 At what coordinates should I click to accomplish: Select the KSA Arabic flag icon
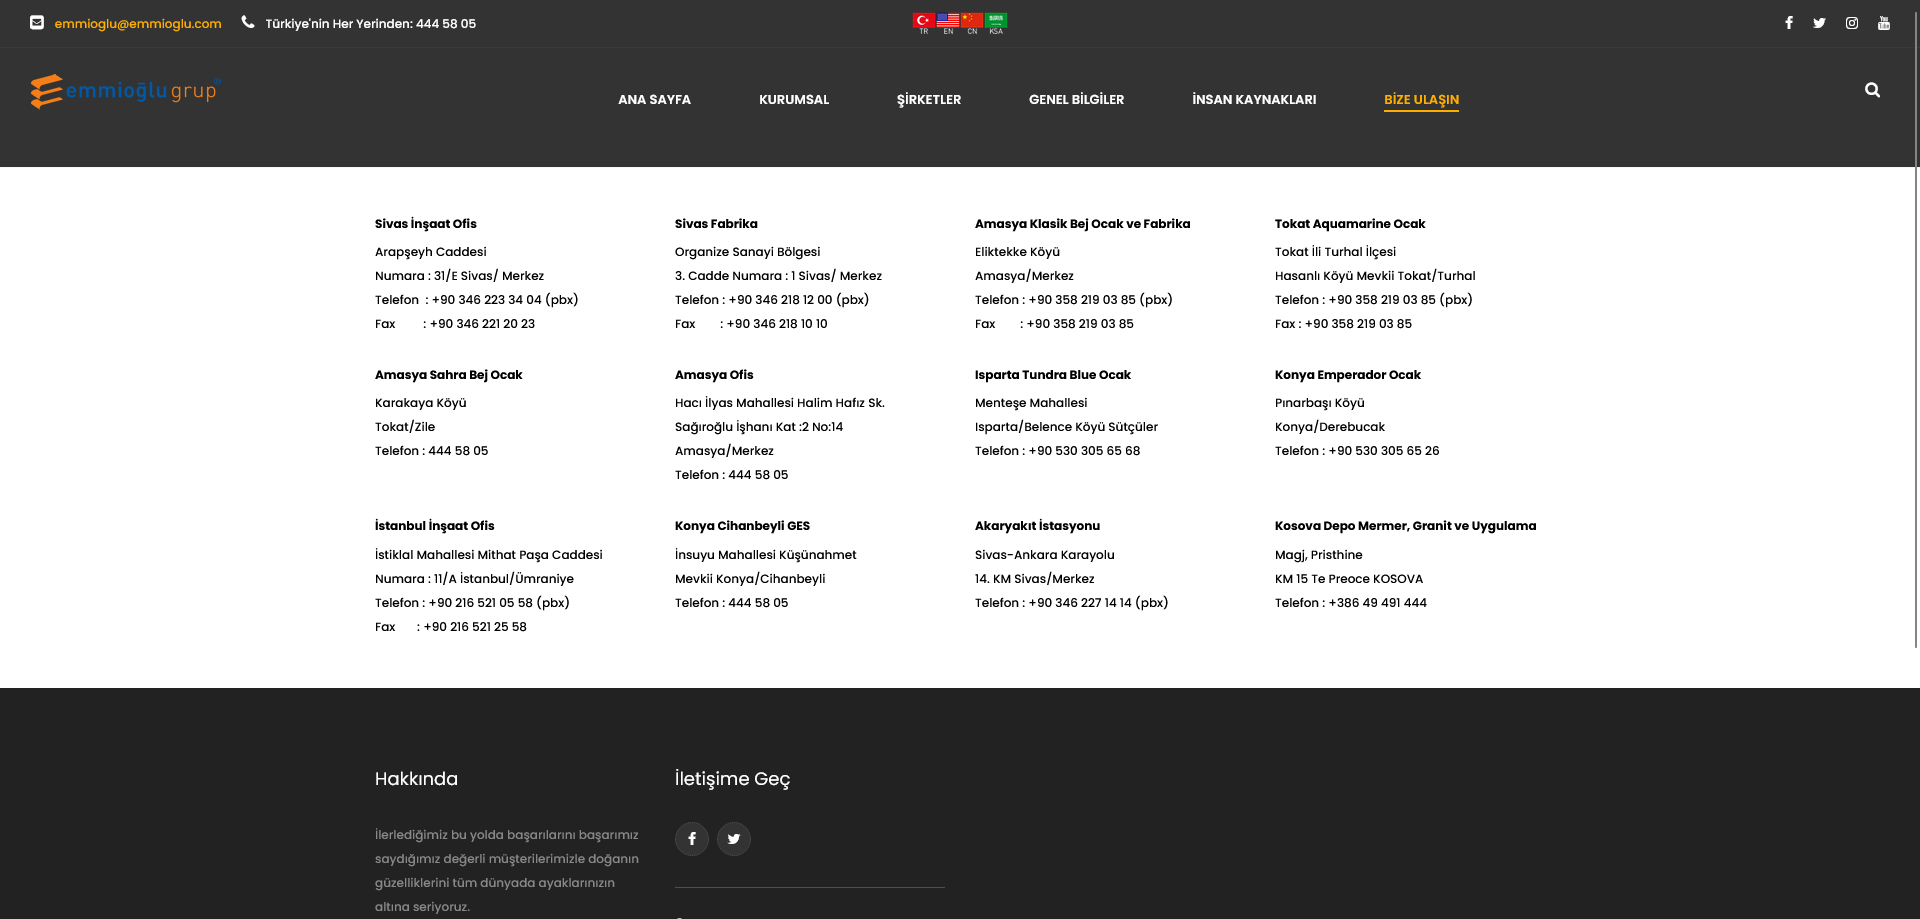[x=996, y=21]
